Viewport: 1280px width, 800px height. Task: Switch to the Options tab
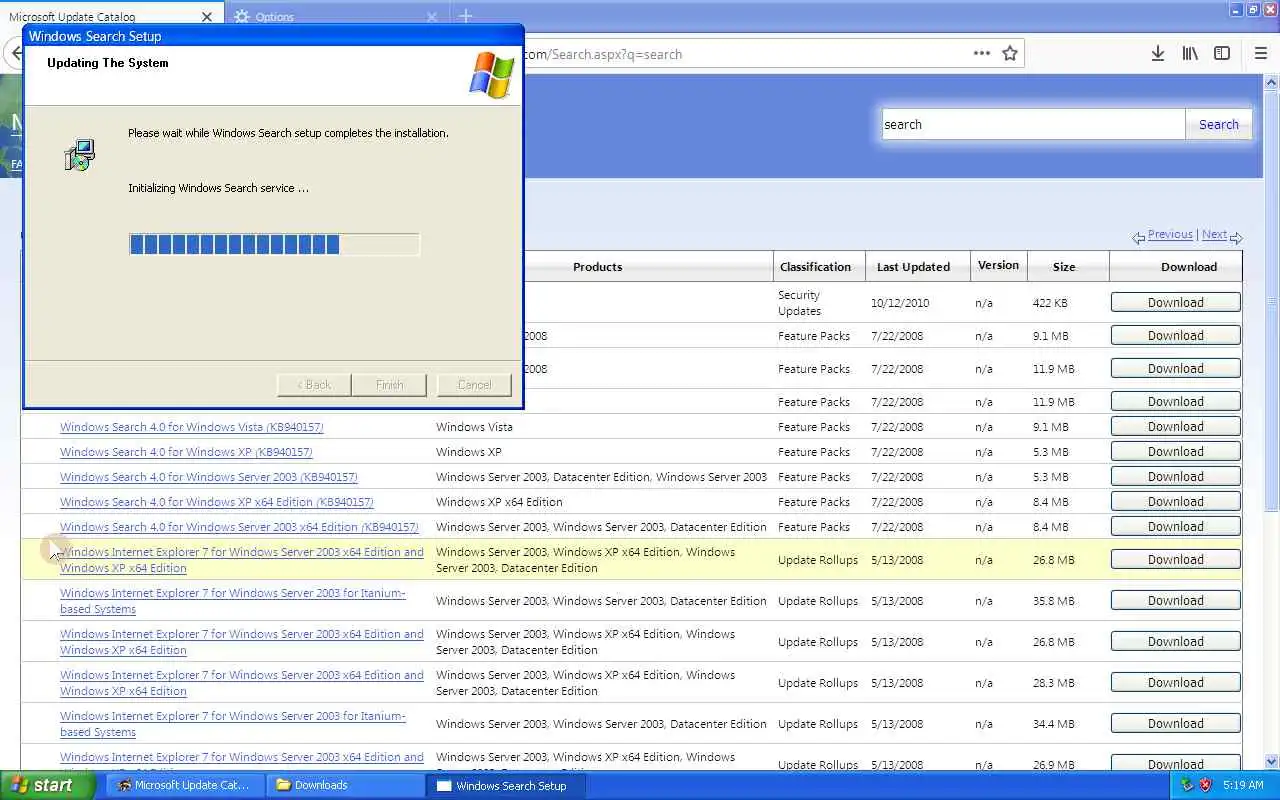[x=335, y=17]
